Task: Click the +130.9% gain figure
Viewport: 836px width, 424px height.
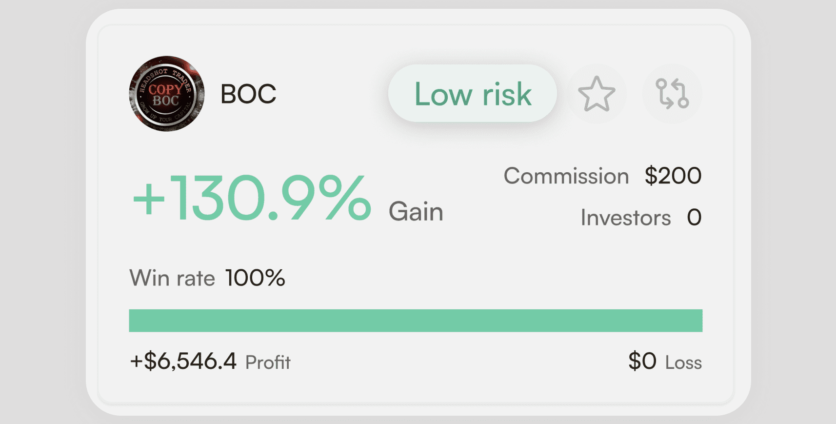Action: tap(251, 198)
